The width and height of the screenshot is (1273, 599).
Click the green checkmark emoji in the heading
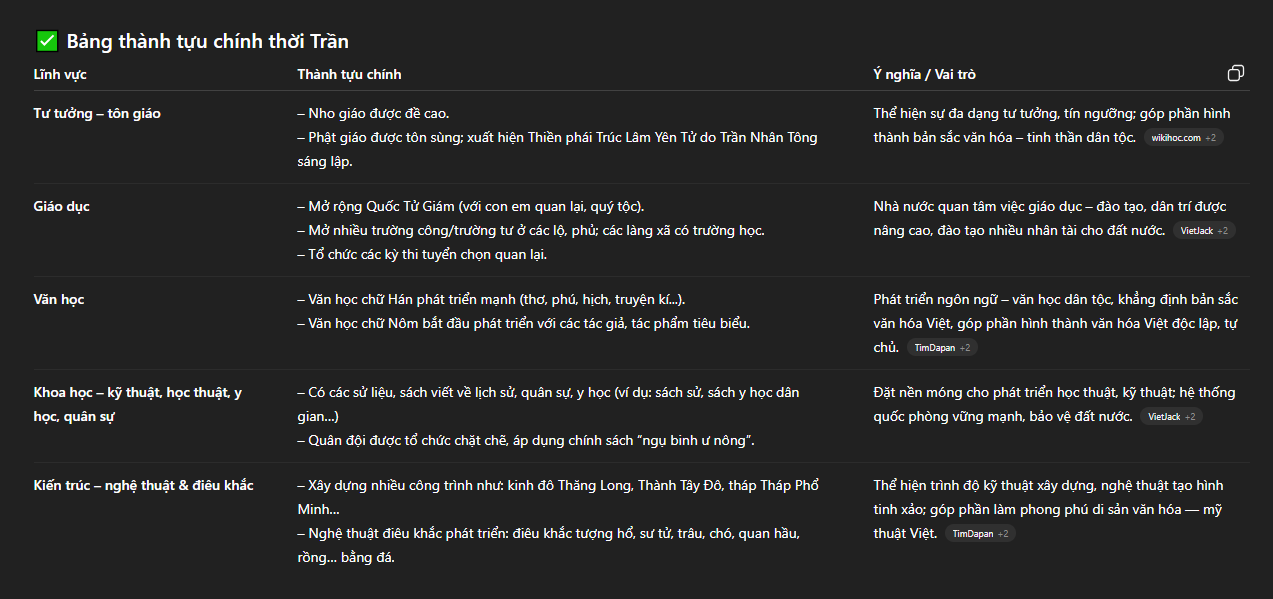pos(46,41)
